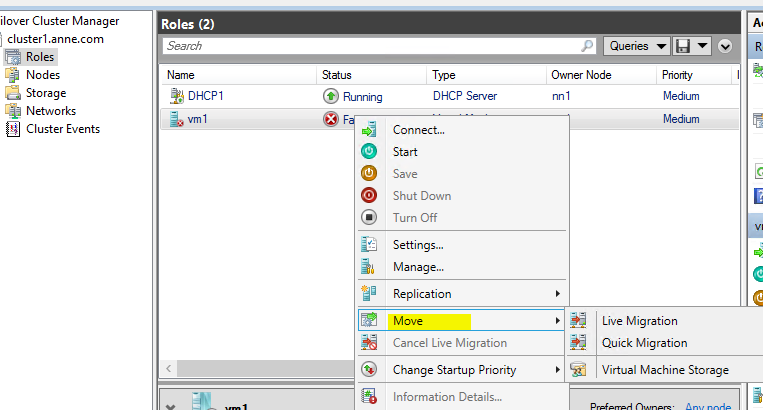Click DHCP1's Medium priority cell
Image resolution: width=763 pixels, height=410 pixels.
(x=681, y=96)
